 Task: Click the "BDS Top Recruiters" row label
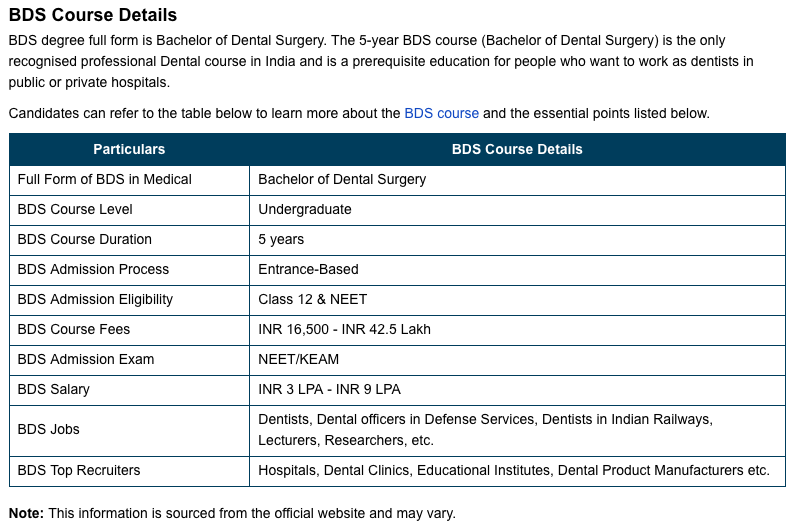click(x=79, y=469)
